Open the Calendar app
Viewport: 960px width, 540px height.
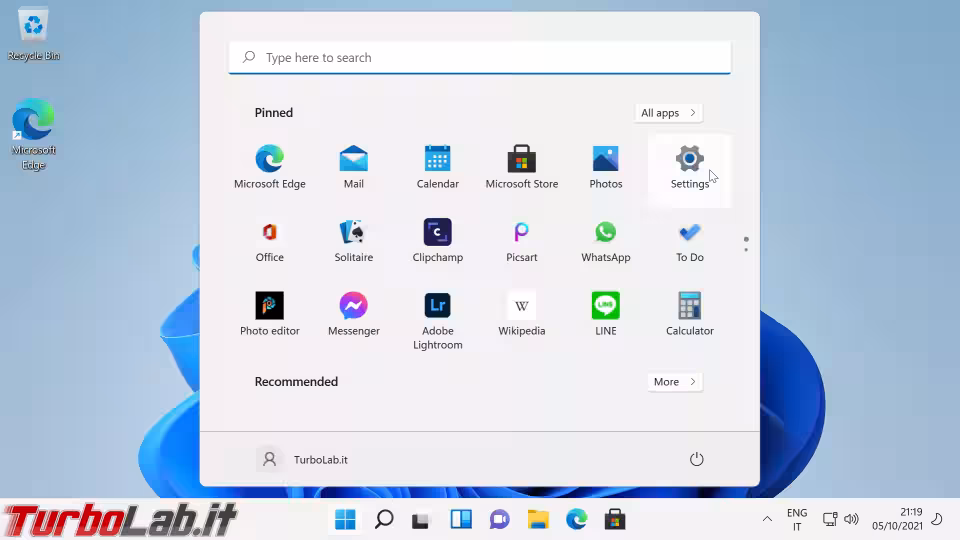[x=437, y=167]
